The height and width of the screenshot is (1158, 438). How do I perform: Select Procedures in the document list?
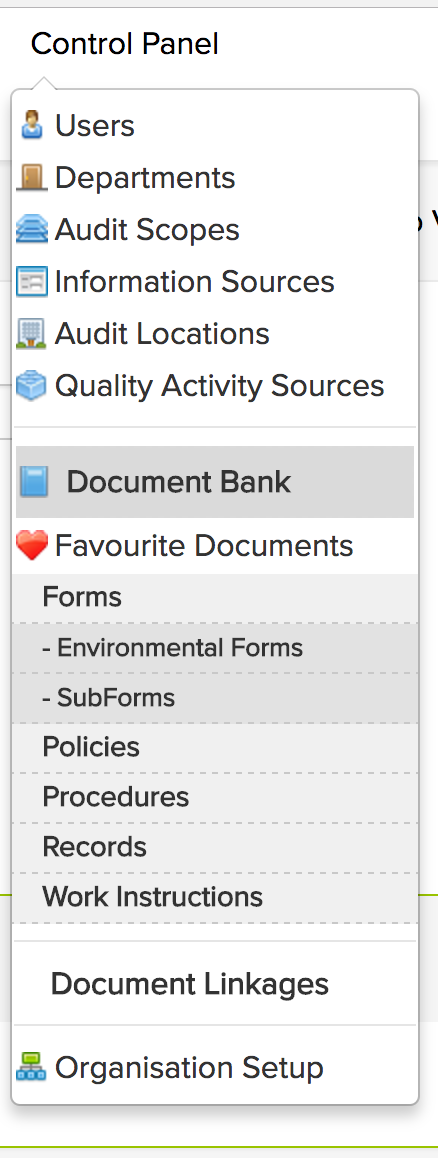214,798
